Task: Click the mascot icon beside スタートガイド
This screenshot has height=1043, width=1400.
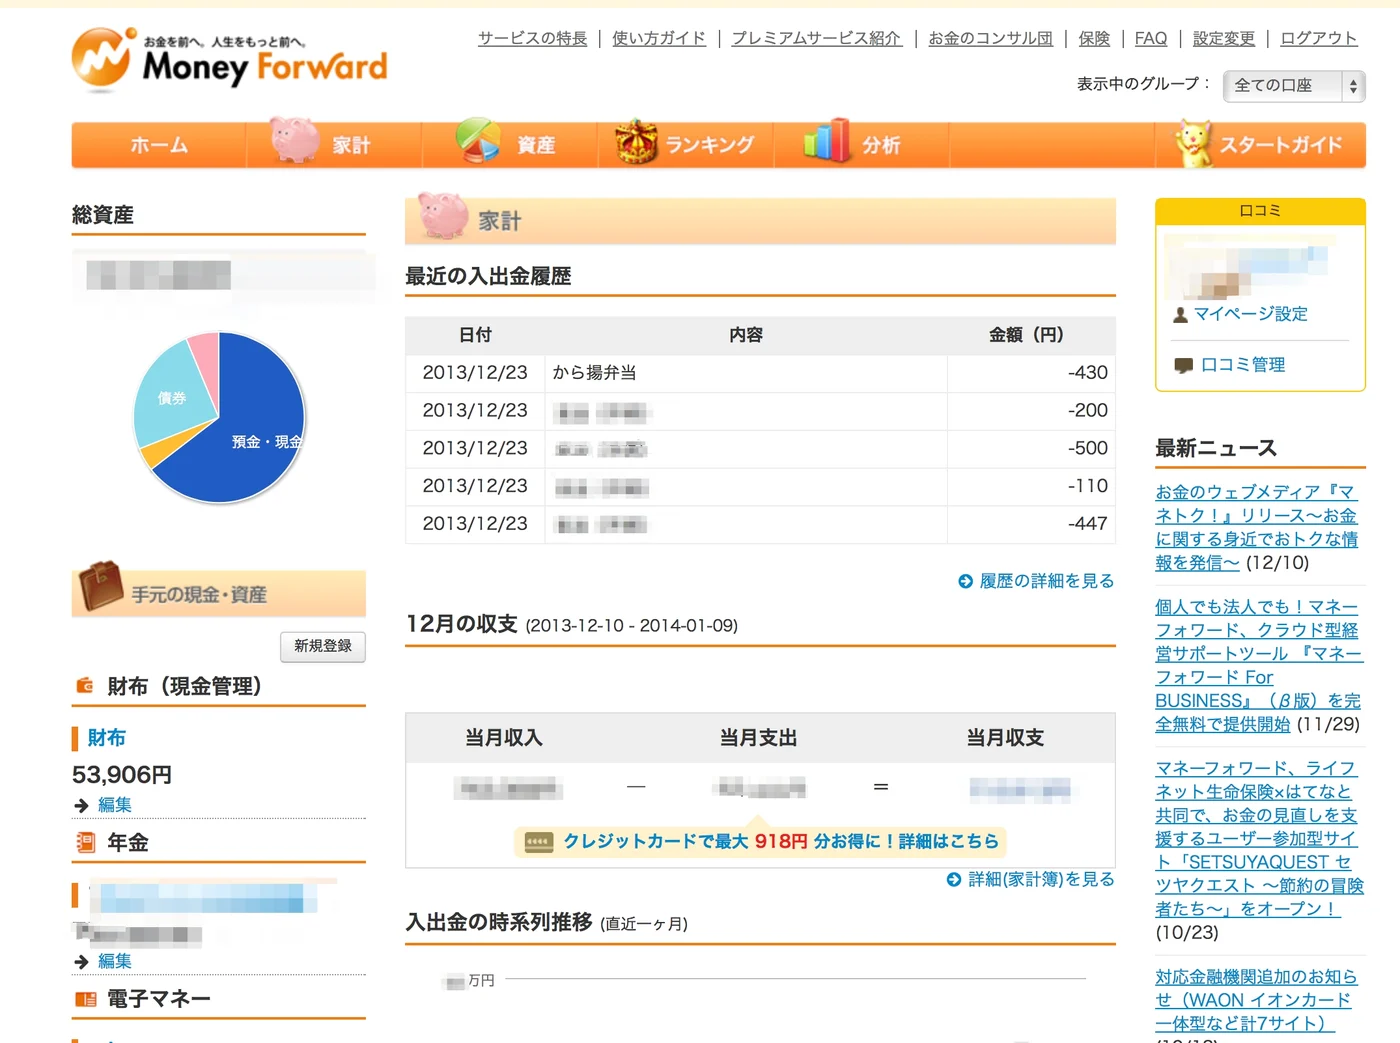Action: coord(1193,143)
